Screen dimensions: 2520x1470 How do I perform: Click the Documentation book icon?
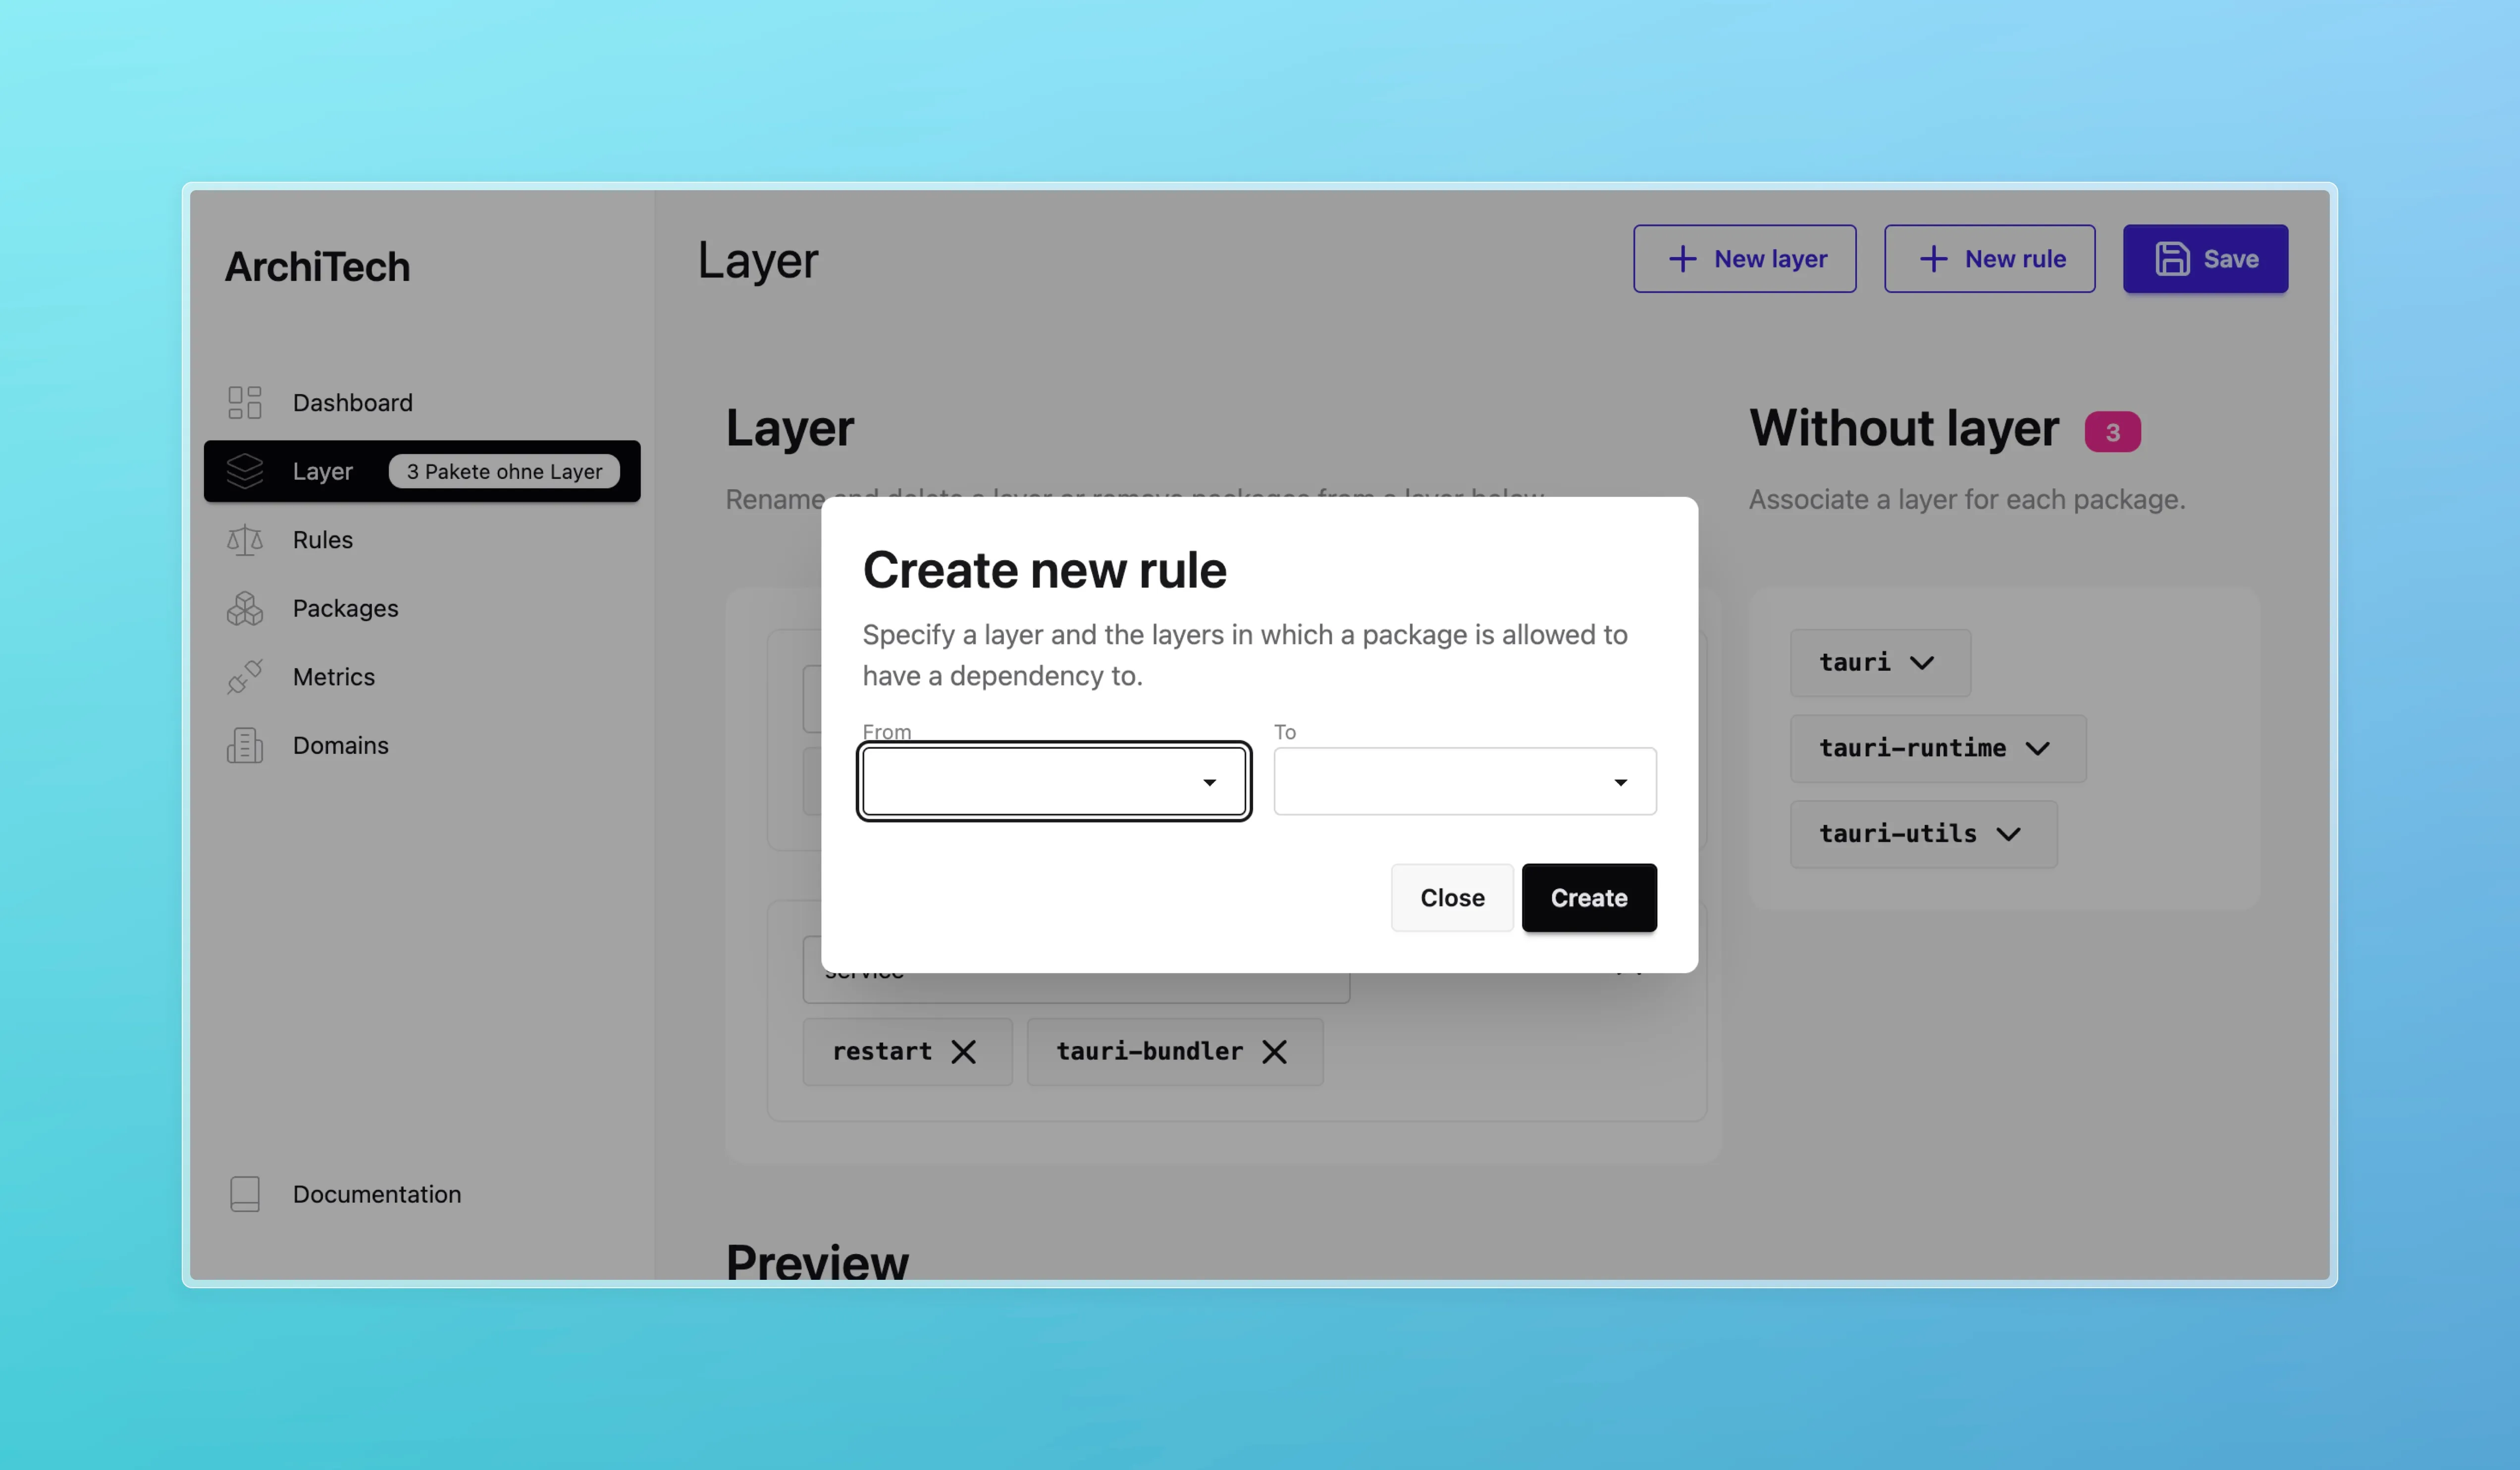point(244,1194)
